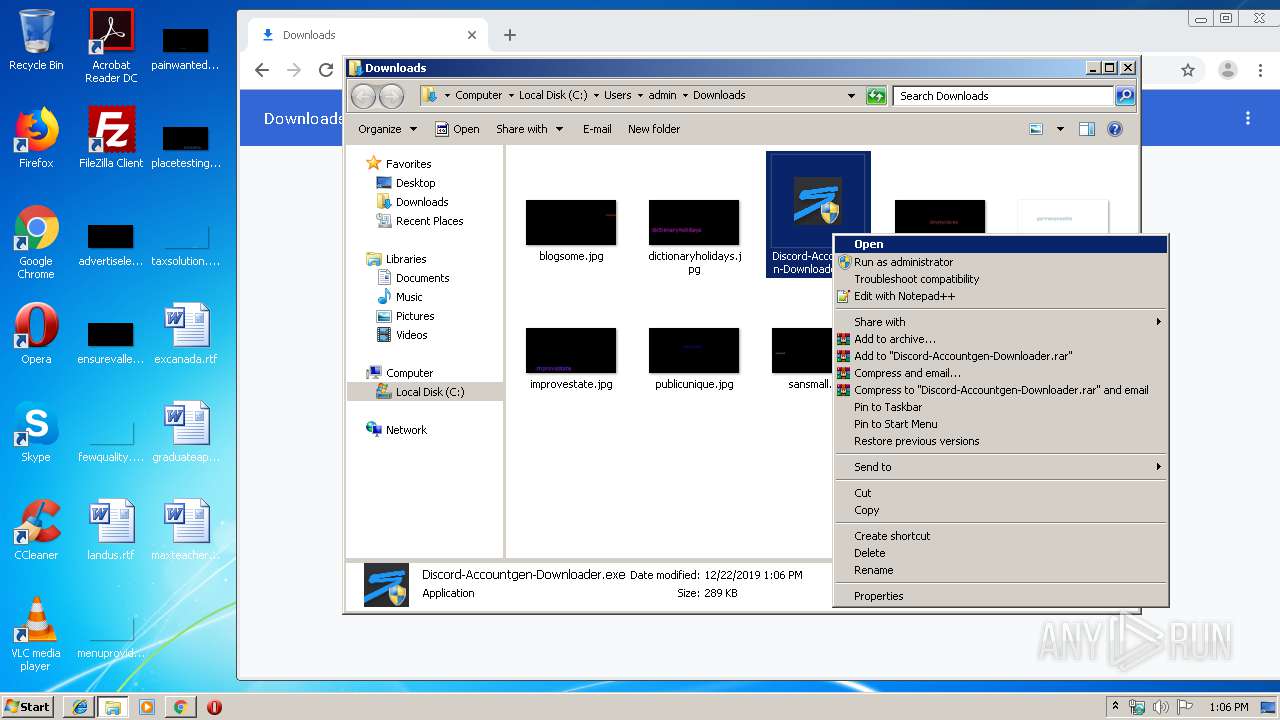Viewport: 1280px width, 720px height.
Task: Click the Explorer Forward navigation button
Action: (391, 96)
